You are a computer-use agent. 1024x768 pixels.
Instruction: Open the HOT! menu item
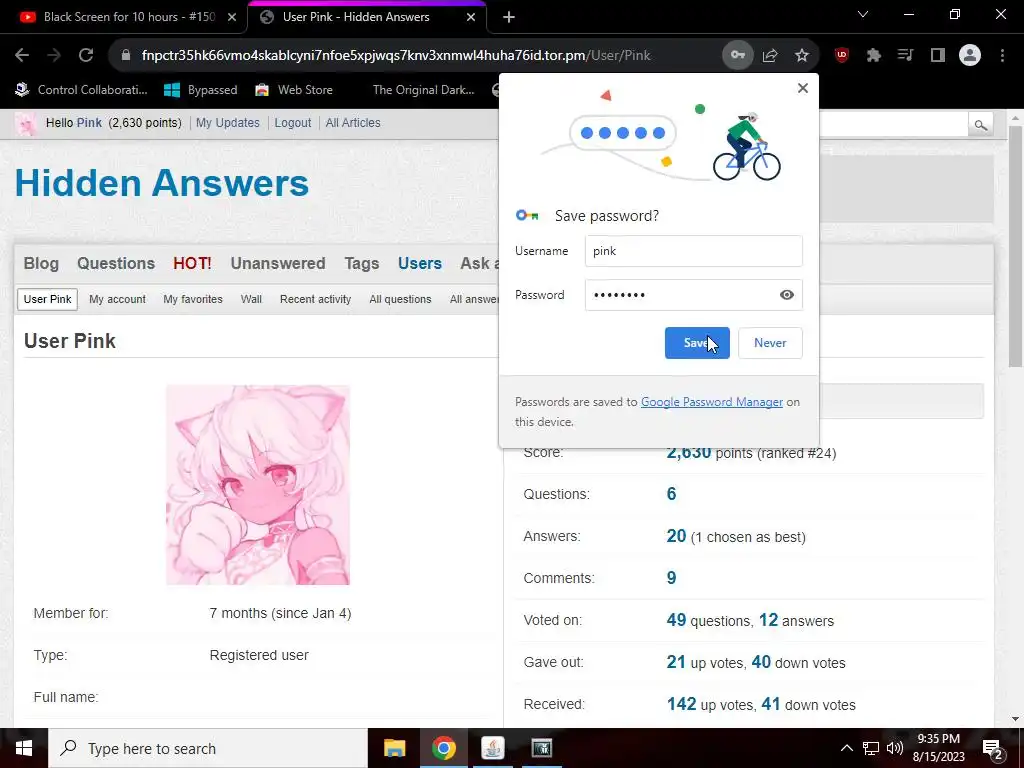[x=192, y=263]
